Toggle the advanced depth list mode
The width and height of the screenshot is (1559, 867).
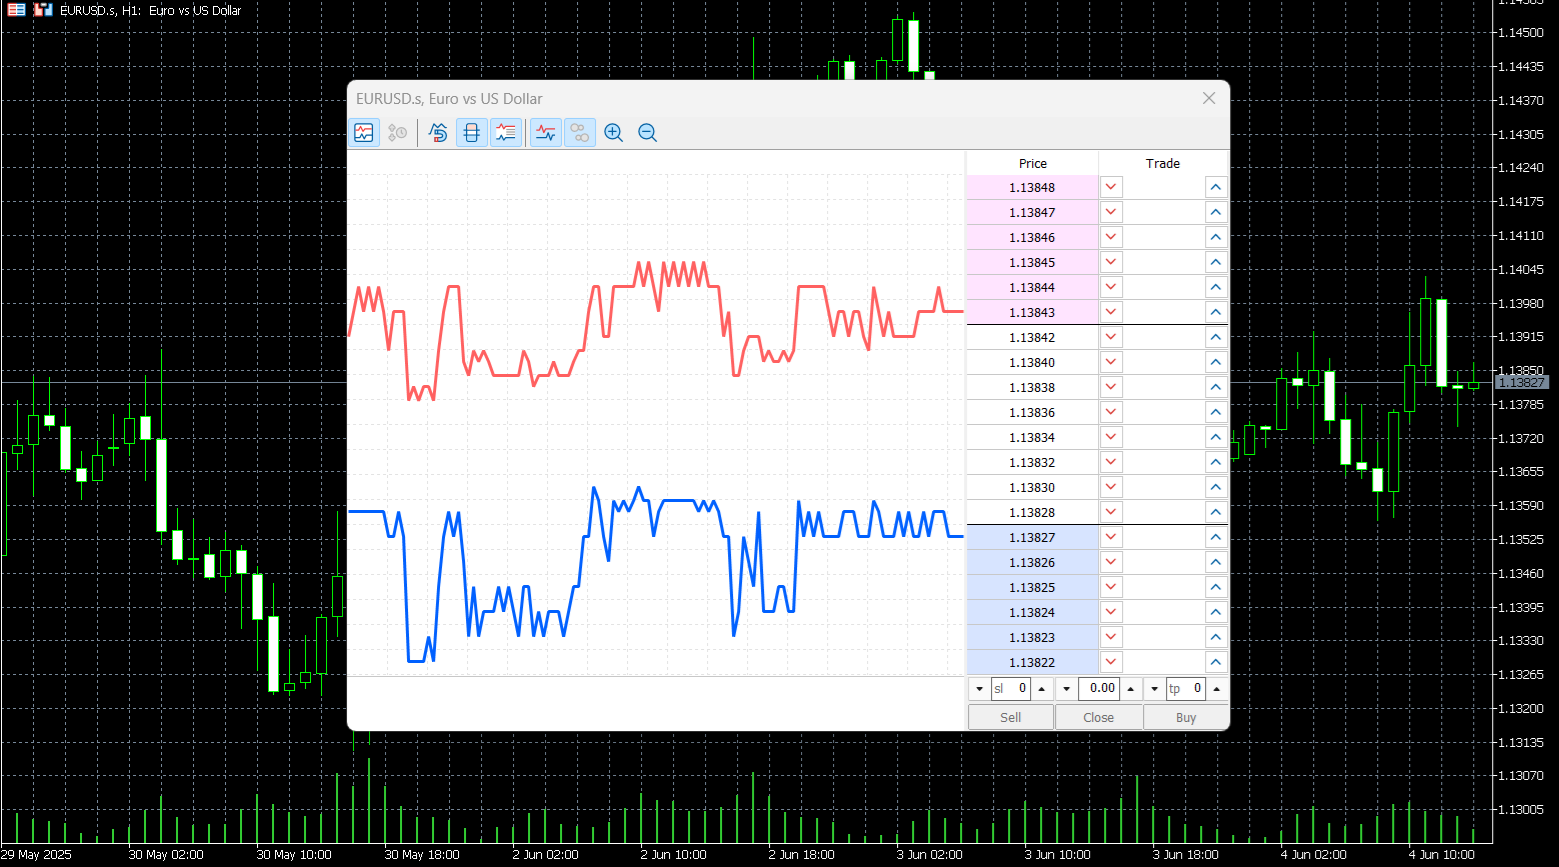click(506, 132)
